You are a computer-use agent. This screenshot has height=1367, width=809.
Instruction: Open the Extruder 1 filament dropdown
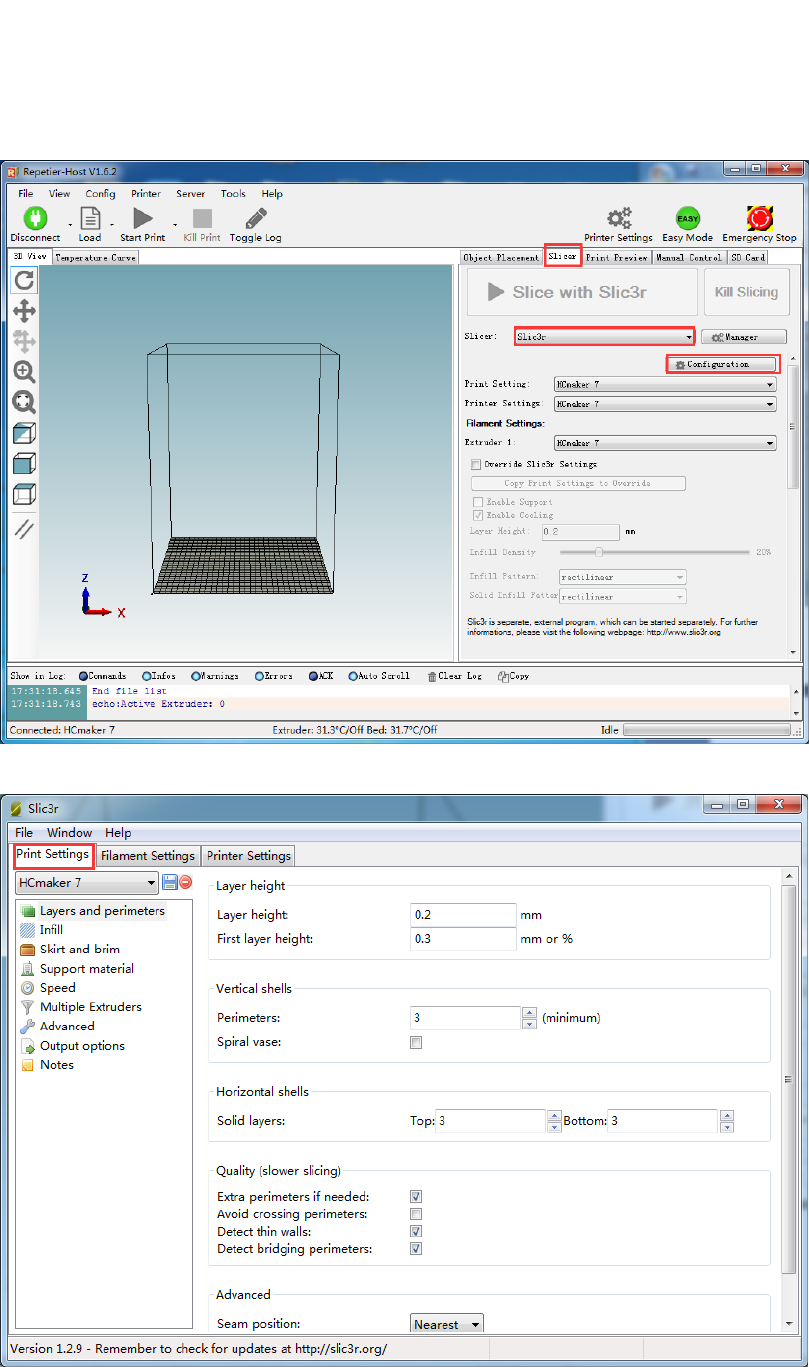pos(665,443)
